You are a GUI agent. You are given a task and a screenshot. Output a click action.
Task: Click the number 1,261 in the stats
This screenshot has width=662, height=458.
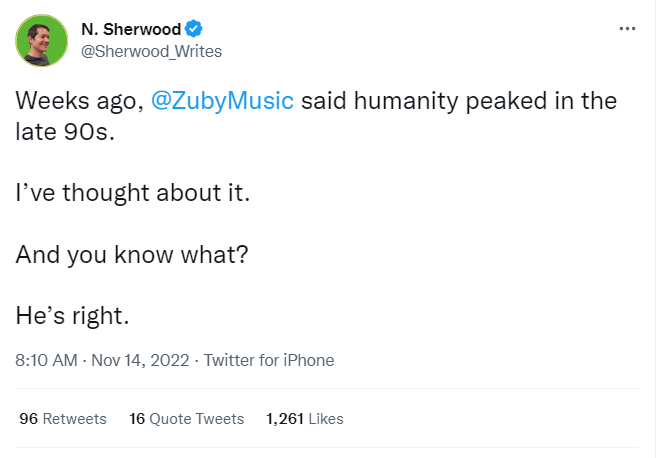(285, 419)
